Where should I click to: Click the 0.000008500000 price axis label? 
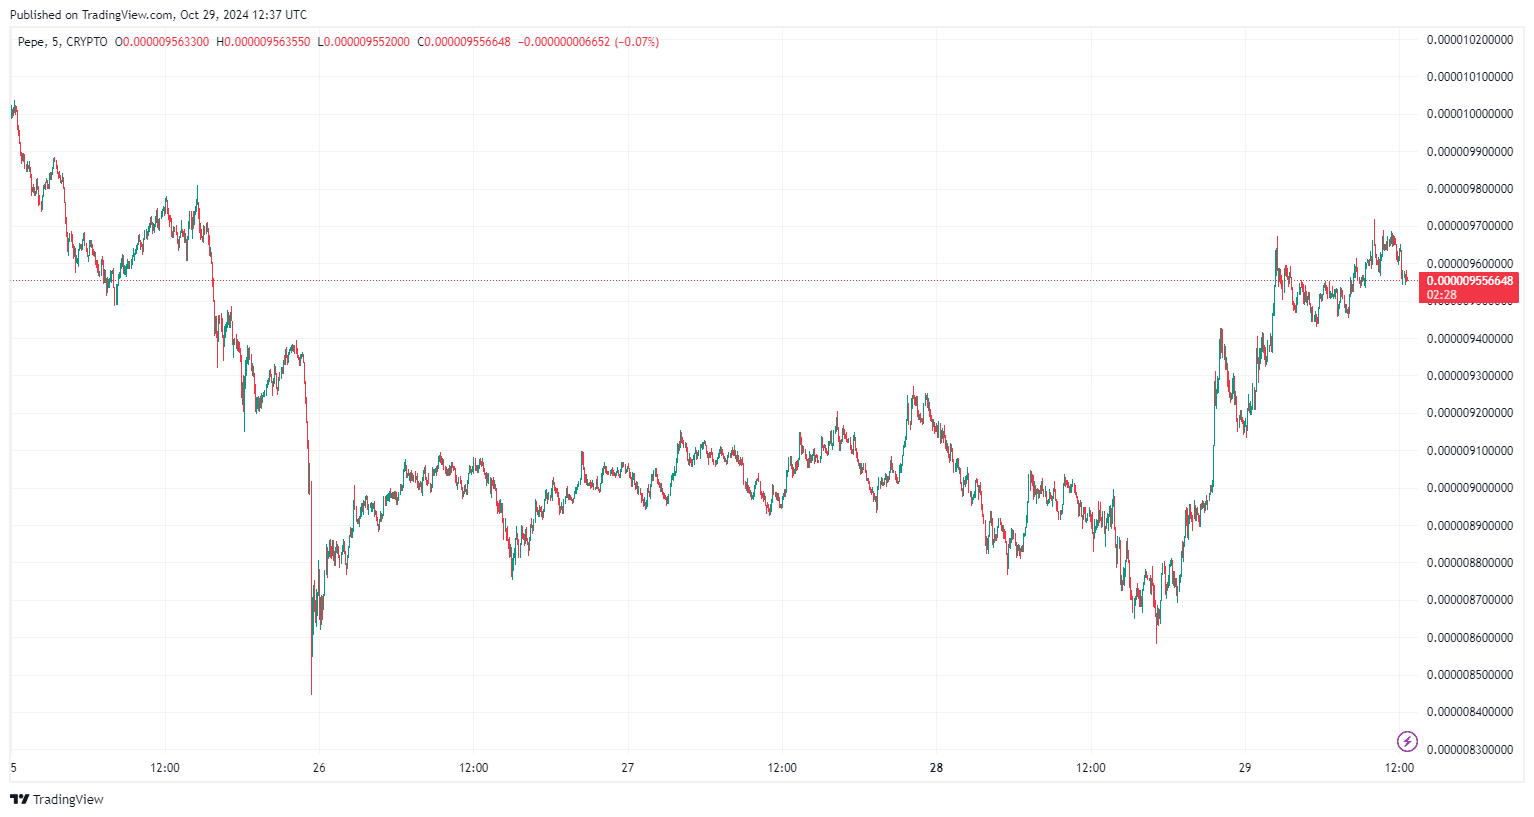point(1469,675)
